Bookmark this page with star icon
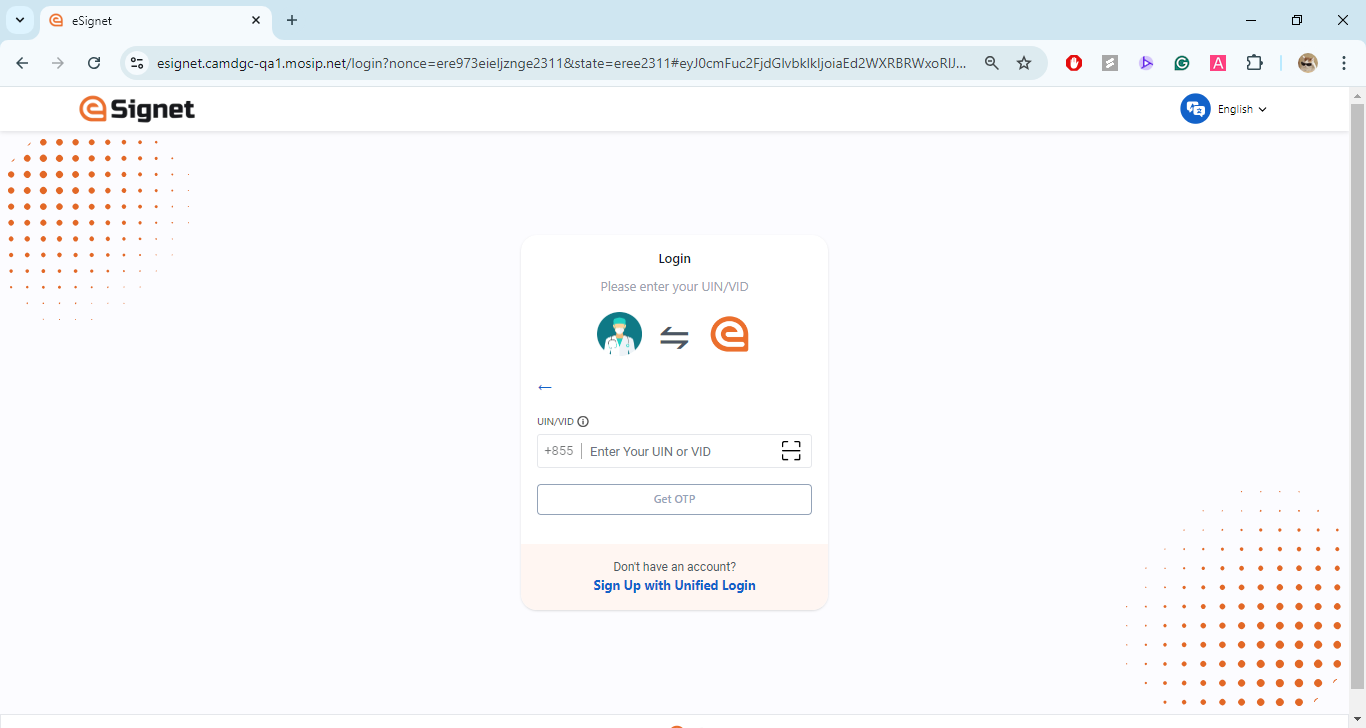 point(1024,63)
